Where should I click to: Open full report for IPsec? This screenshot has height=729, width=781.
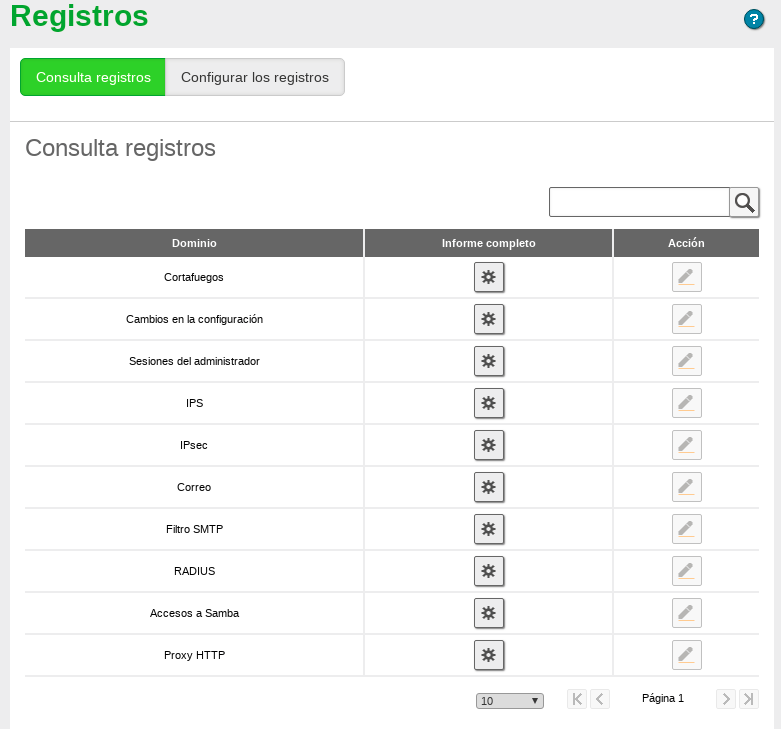coord(489,445)
